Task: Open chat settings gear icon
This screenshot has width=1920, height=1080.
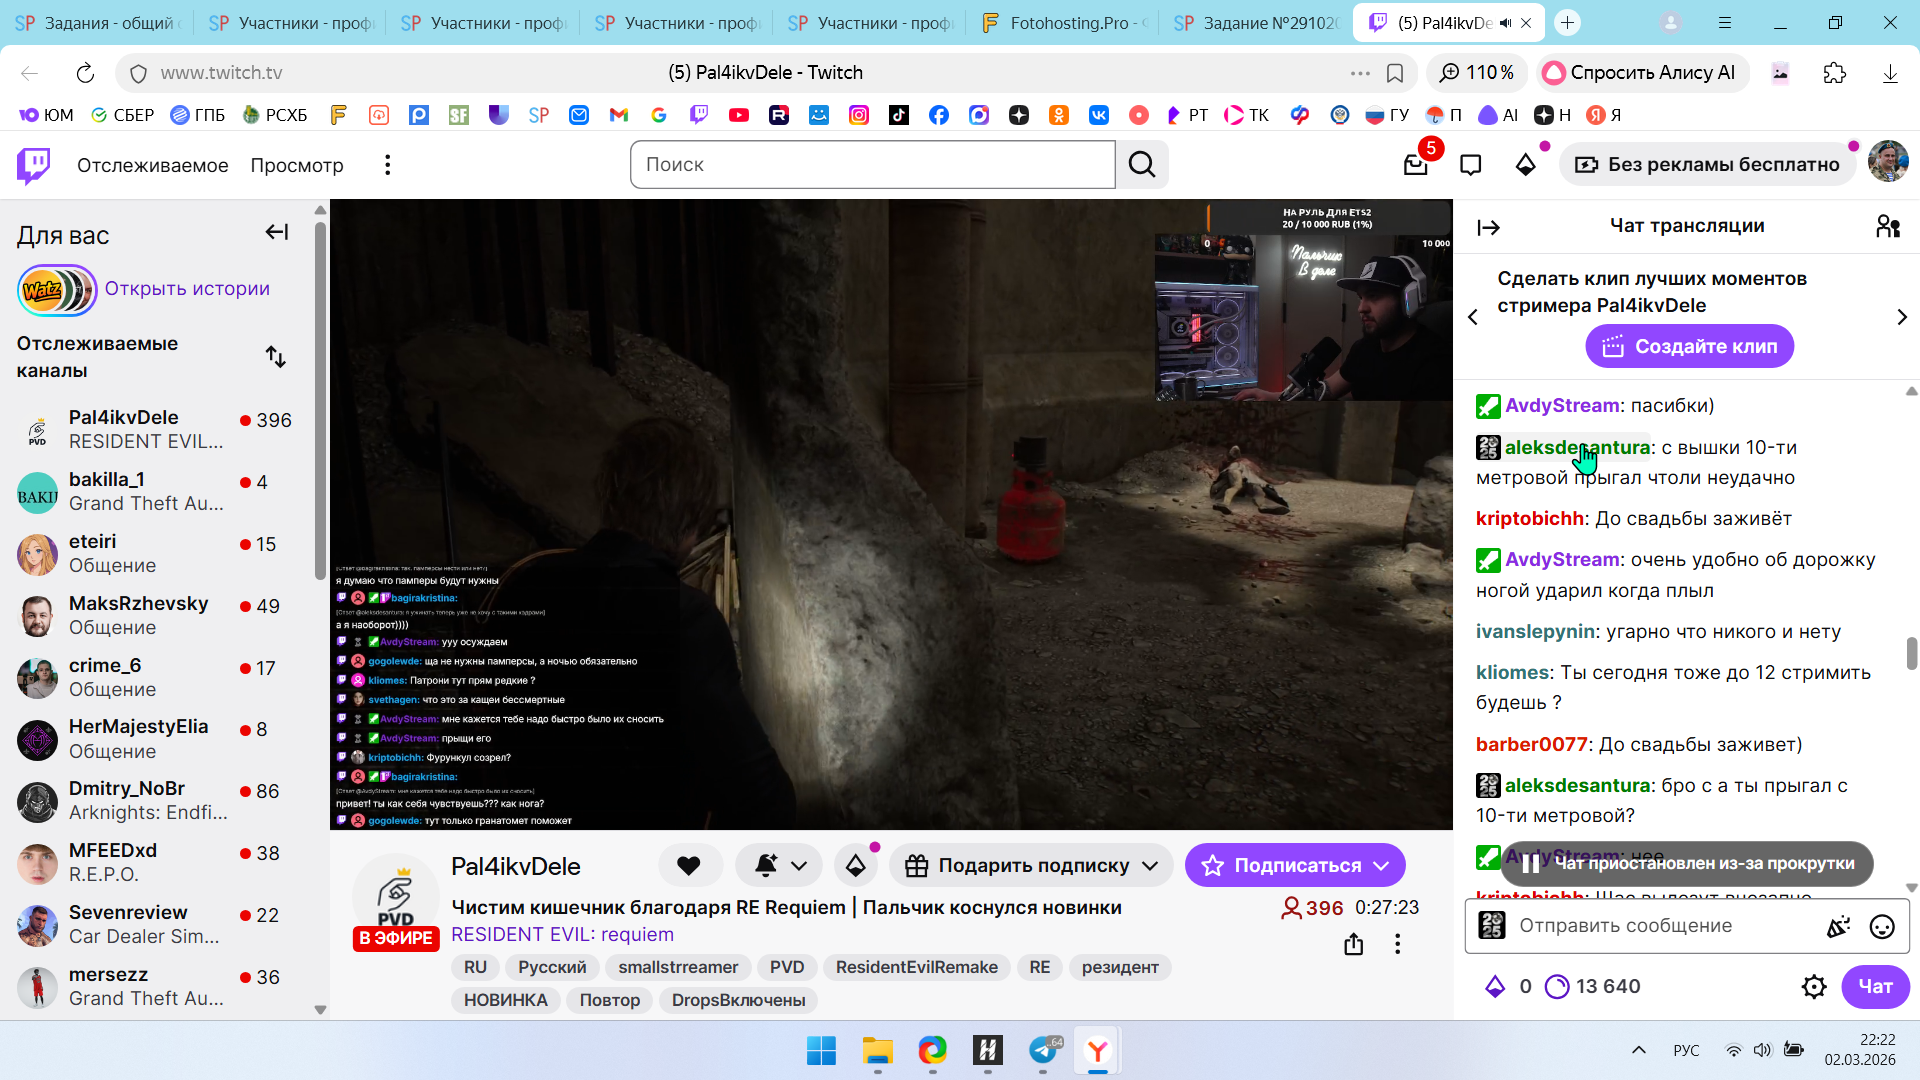Action: (x=1814, y=987)
